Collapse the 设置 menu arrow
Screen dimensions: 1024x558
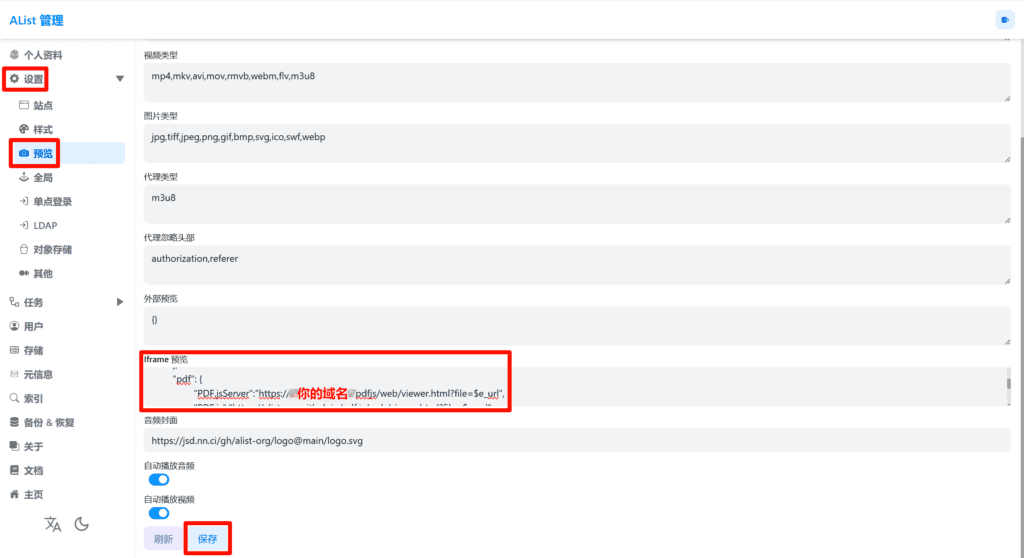pyautogui.click(x=120, y=78)
